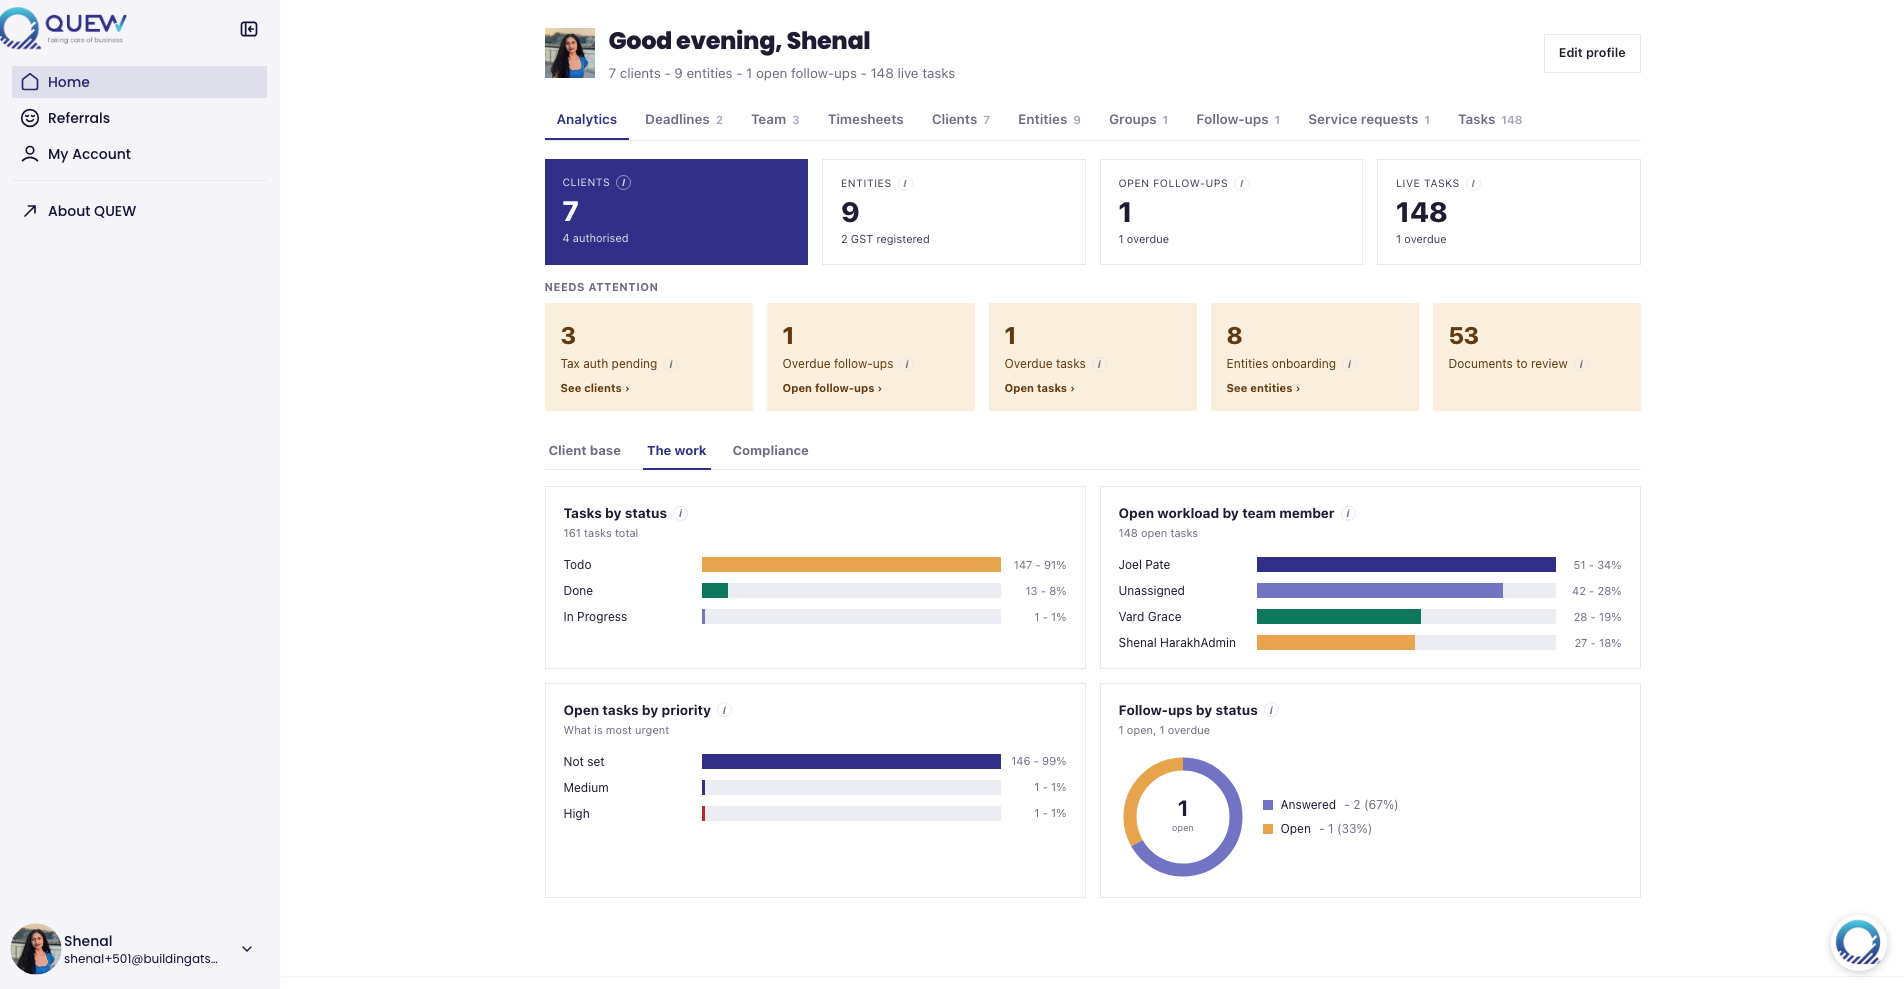Collapse the sidebar with the panel icon
Viewport: 1904px width, 989px height.
point(249,29)
